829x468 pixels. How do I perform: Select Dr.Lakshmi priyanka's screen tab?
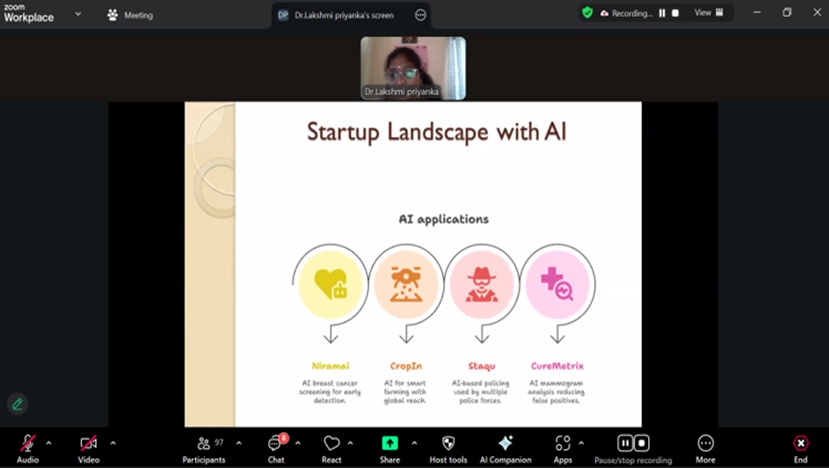335,15
